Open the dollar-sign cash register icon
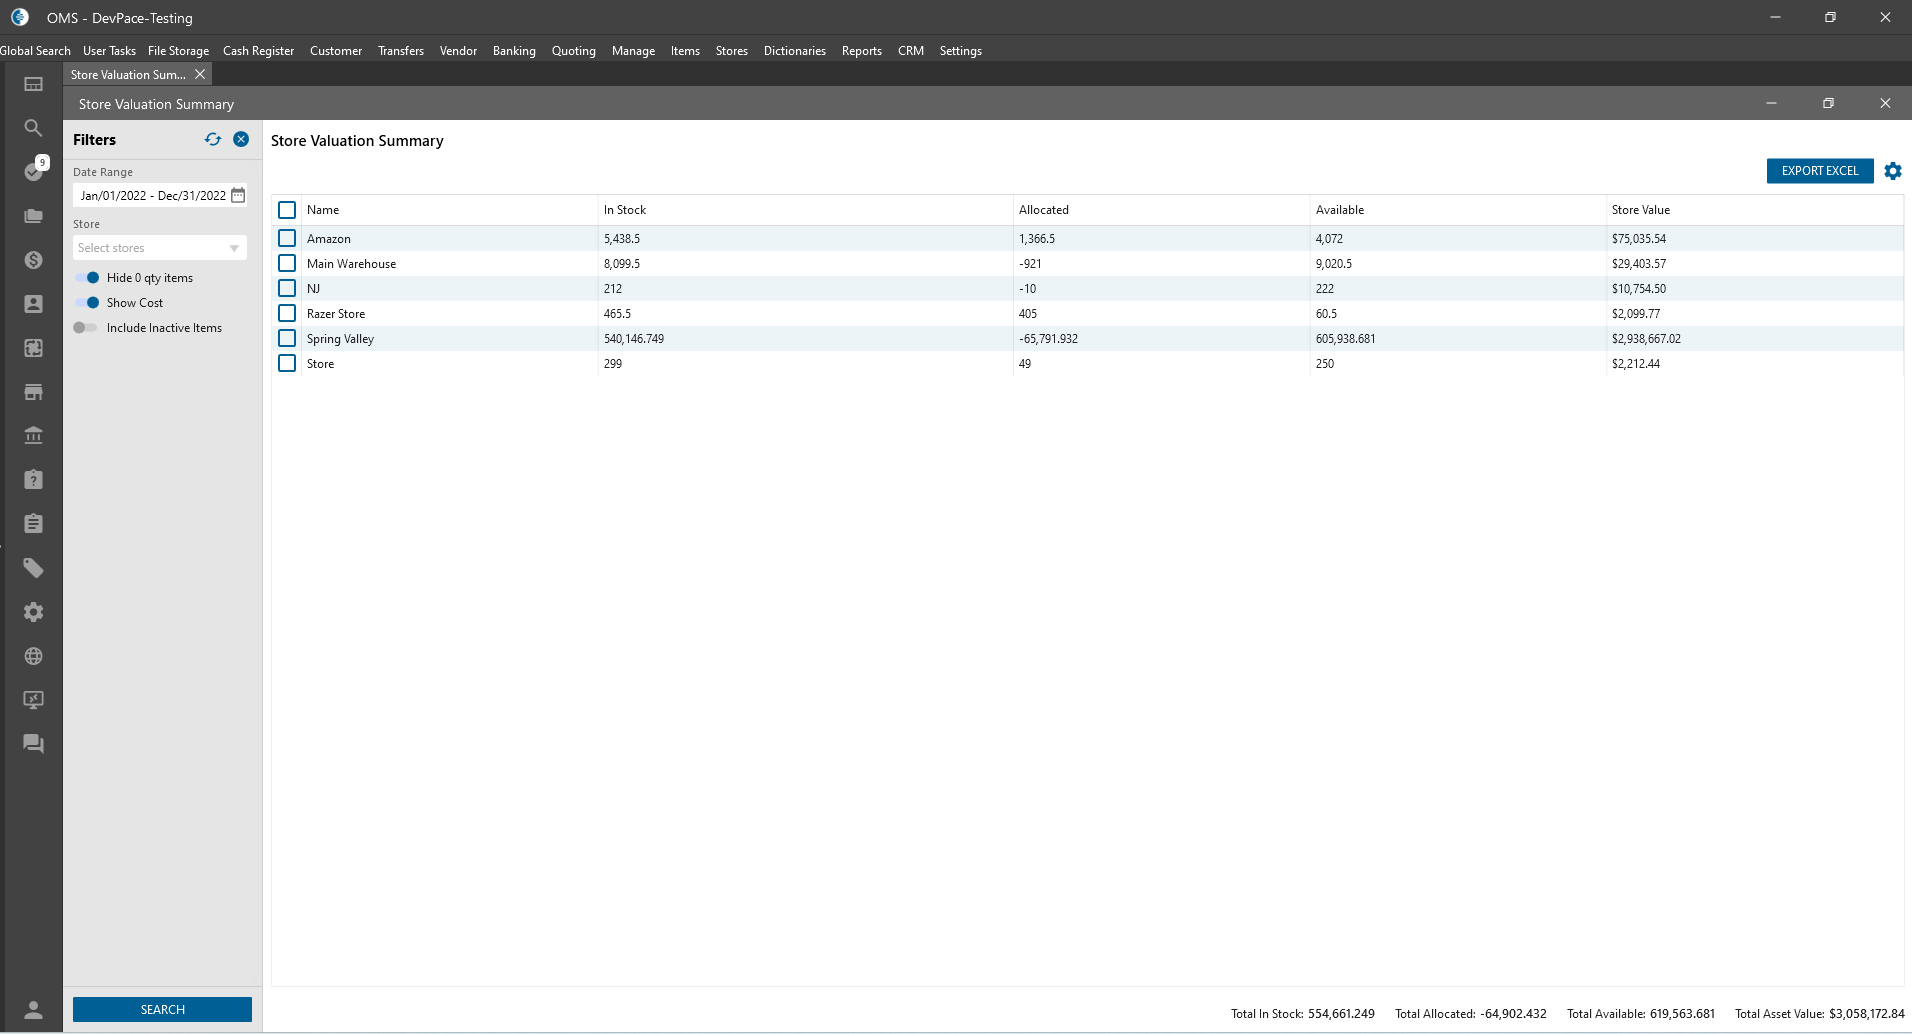This screenshot has width=1912, height=1034. coord(33,260)
